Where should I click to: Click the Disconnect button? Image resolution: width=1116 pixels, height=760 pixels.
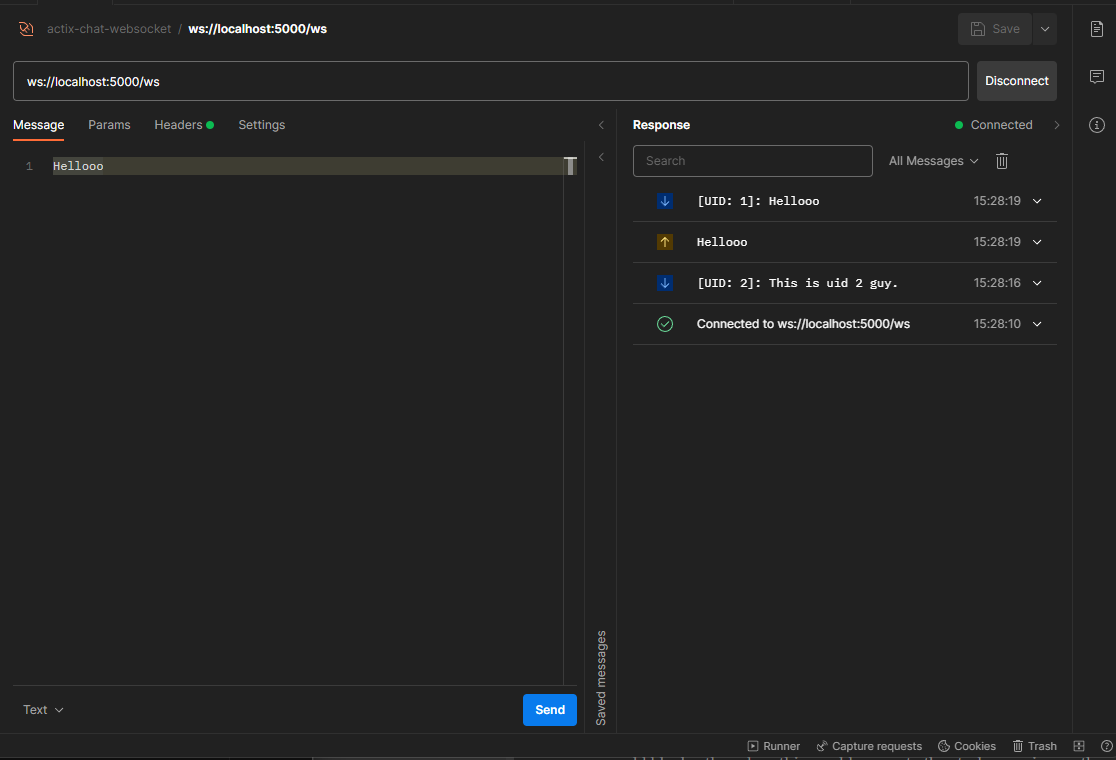click(1016, 81)
